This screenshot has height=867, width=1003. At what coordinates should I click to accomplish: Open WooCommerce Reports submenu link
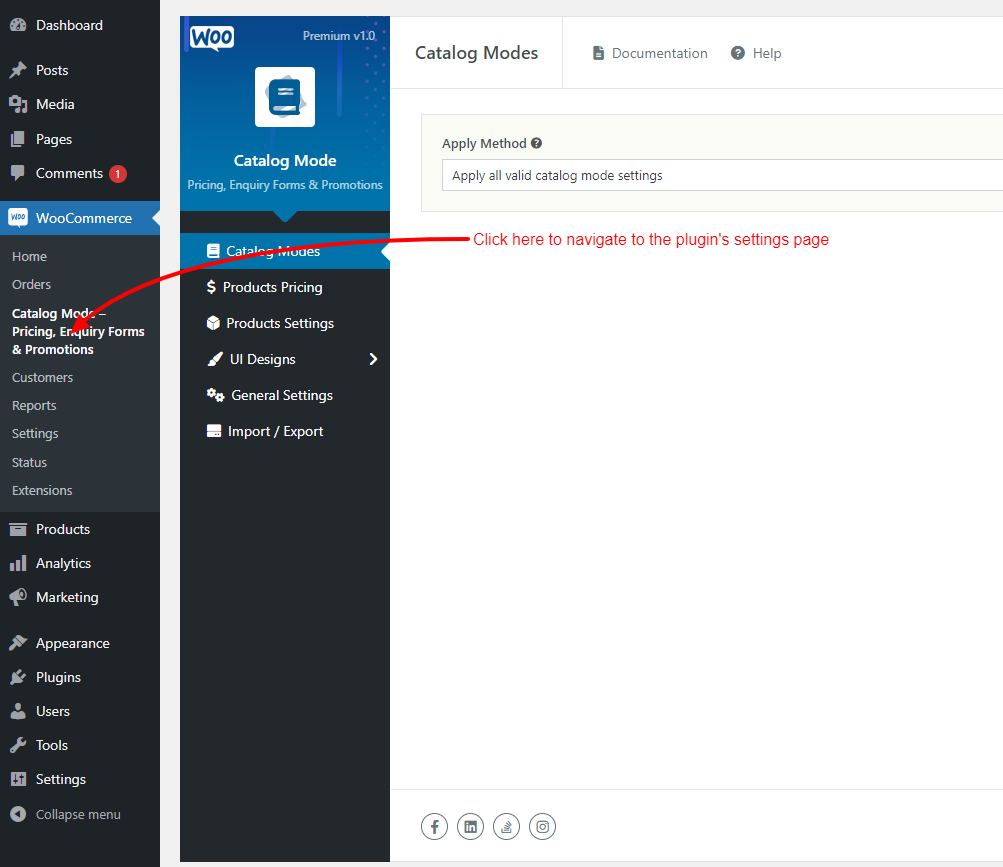34,406
